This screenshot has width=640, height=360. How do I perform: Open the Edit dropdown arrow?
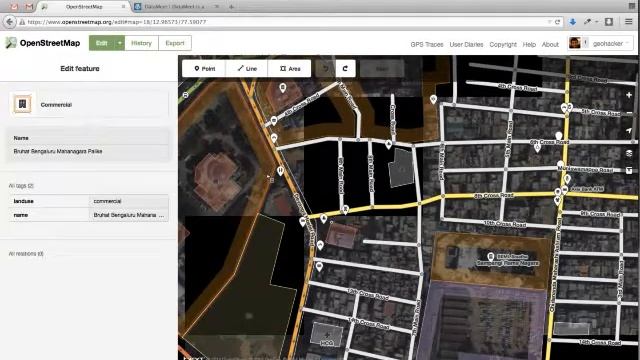(120, 43)
